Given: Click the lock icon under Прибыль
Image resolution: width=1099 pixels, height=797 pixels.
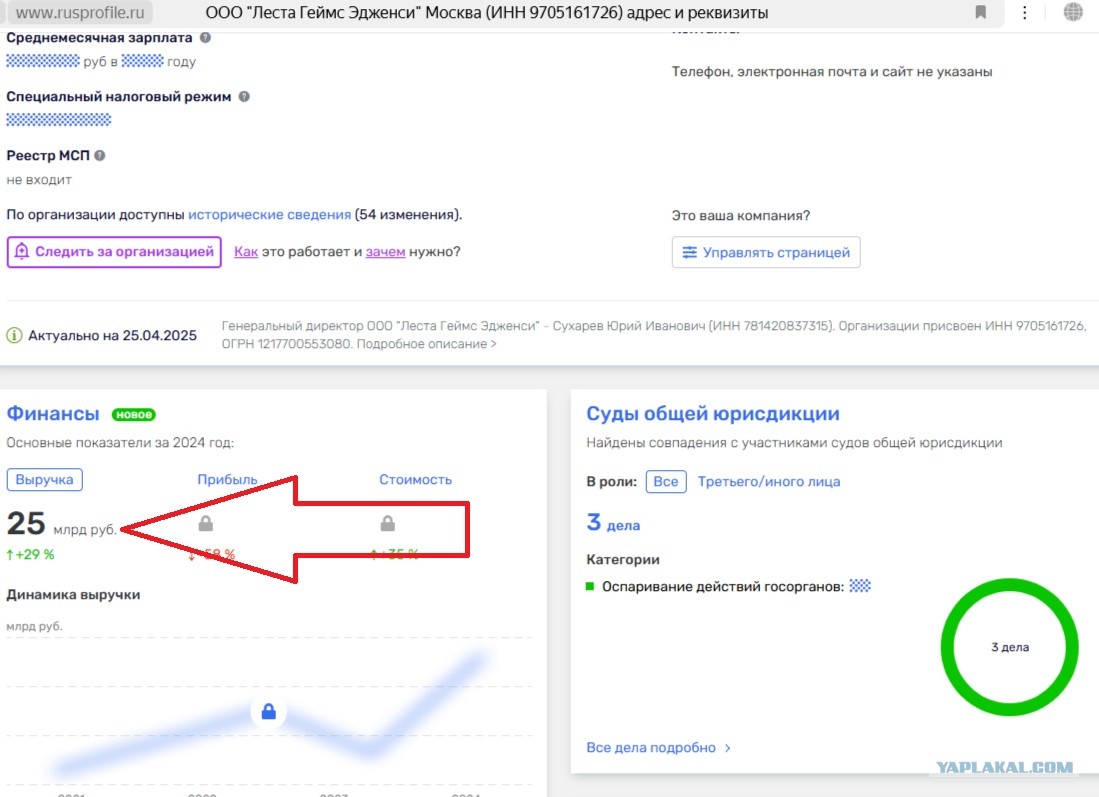Looking at the screenshot, I should tap(205, 523).
